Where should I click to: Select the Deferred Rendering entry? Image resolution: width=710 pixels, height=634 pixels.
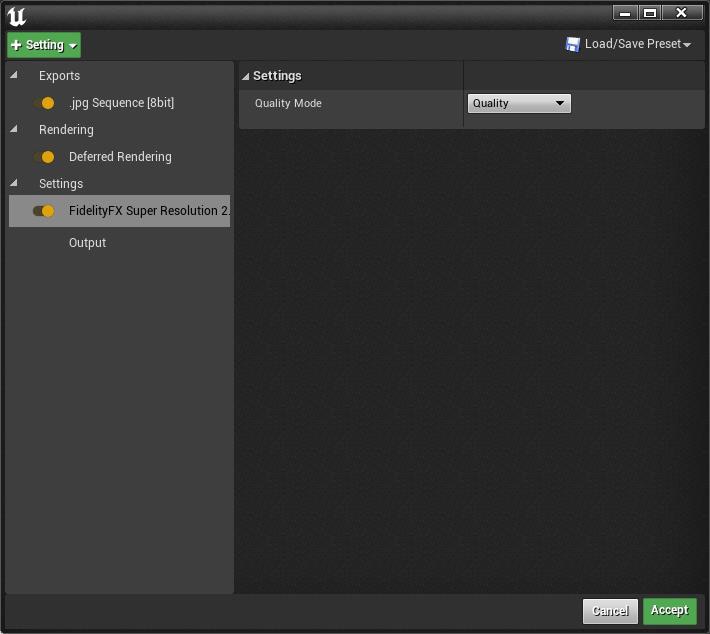(120, 157)
